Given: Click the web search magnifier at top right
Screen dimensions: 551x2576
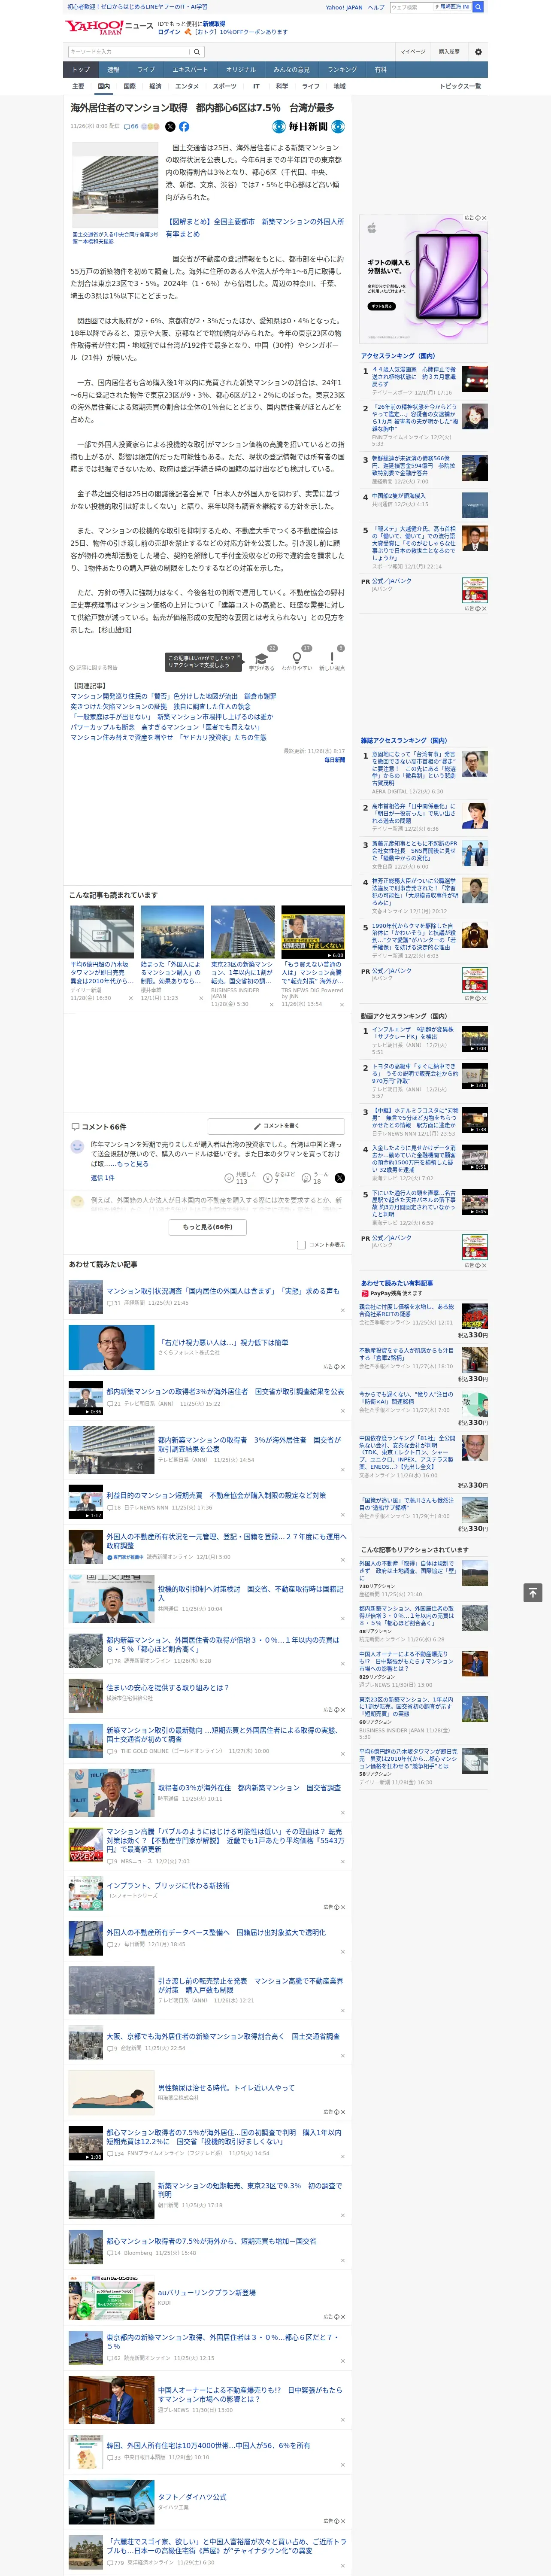Looking at the screenshot, I should coord(478,7).
